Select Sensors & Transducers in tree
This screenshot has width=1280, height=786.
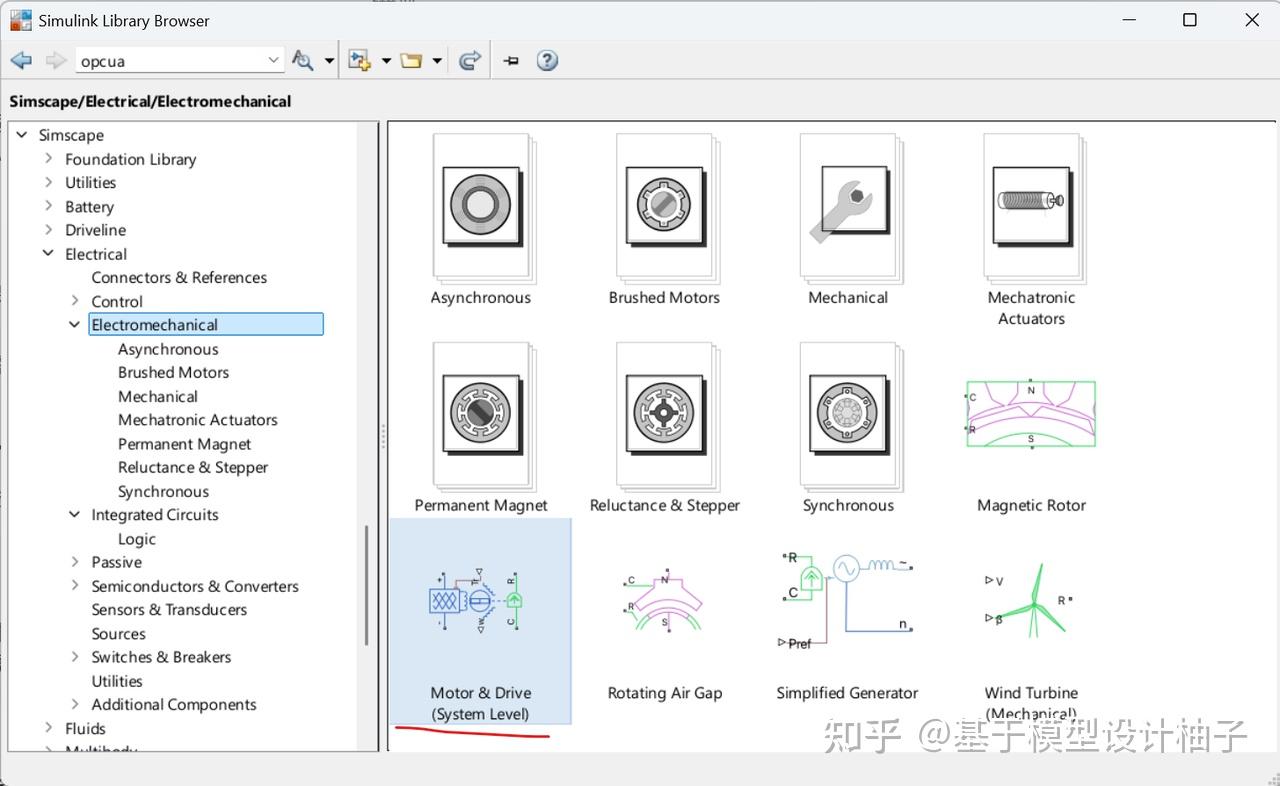coord(169,610)
